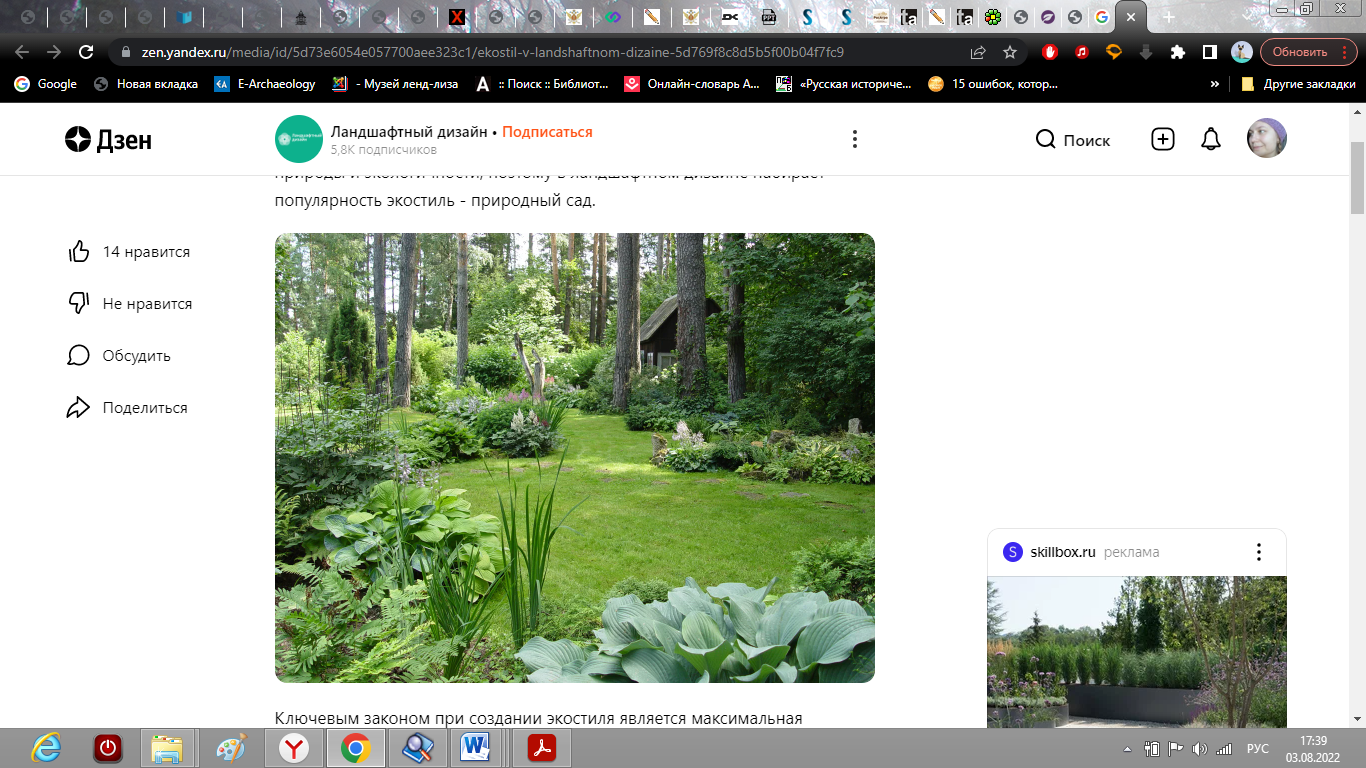
Task: Toggle the browser side panel
Action: (1210, 52)
